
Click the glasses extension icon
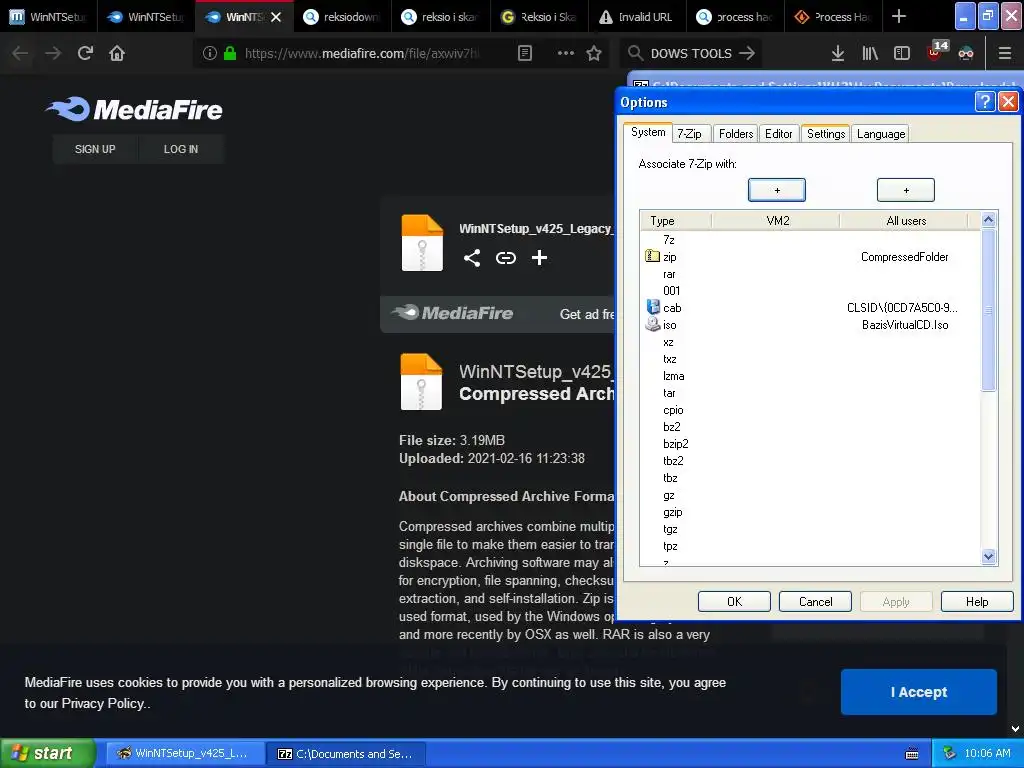tap(966, 54)
